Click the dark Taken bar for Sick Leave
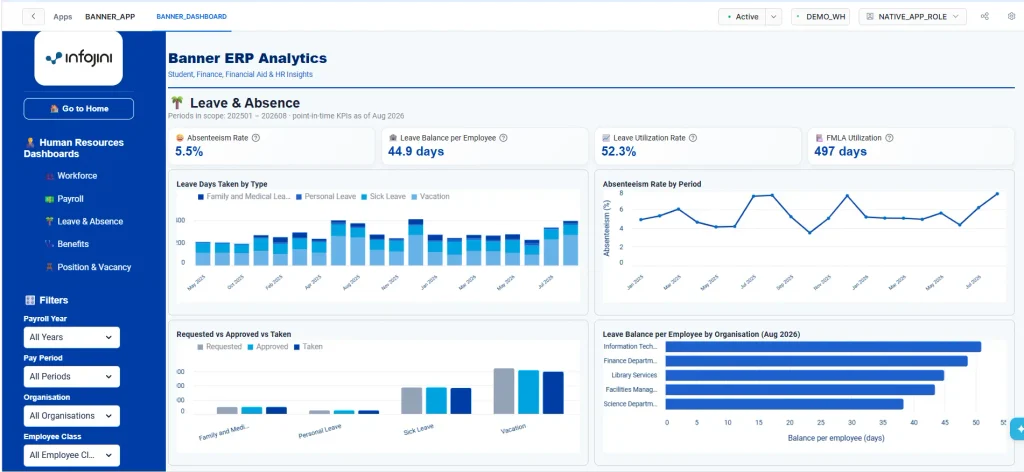Image resolution: width=1024 pixels, height=472 pixels. click(460, 401)
